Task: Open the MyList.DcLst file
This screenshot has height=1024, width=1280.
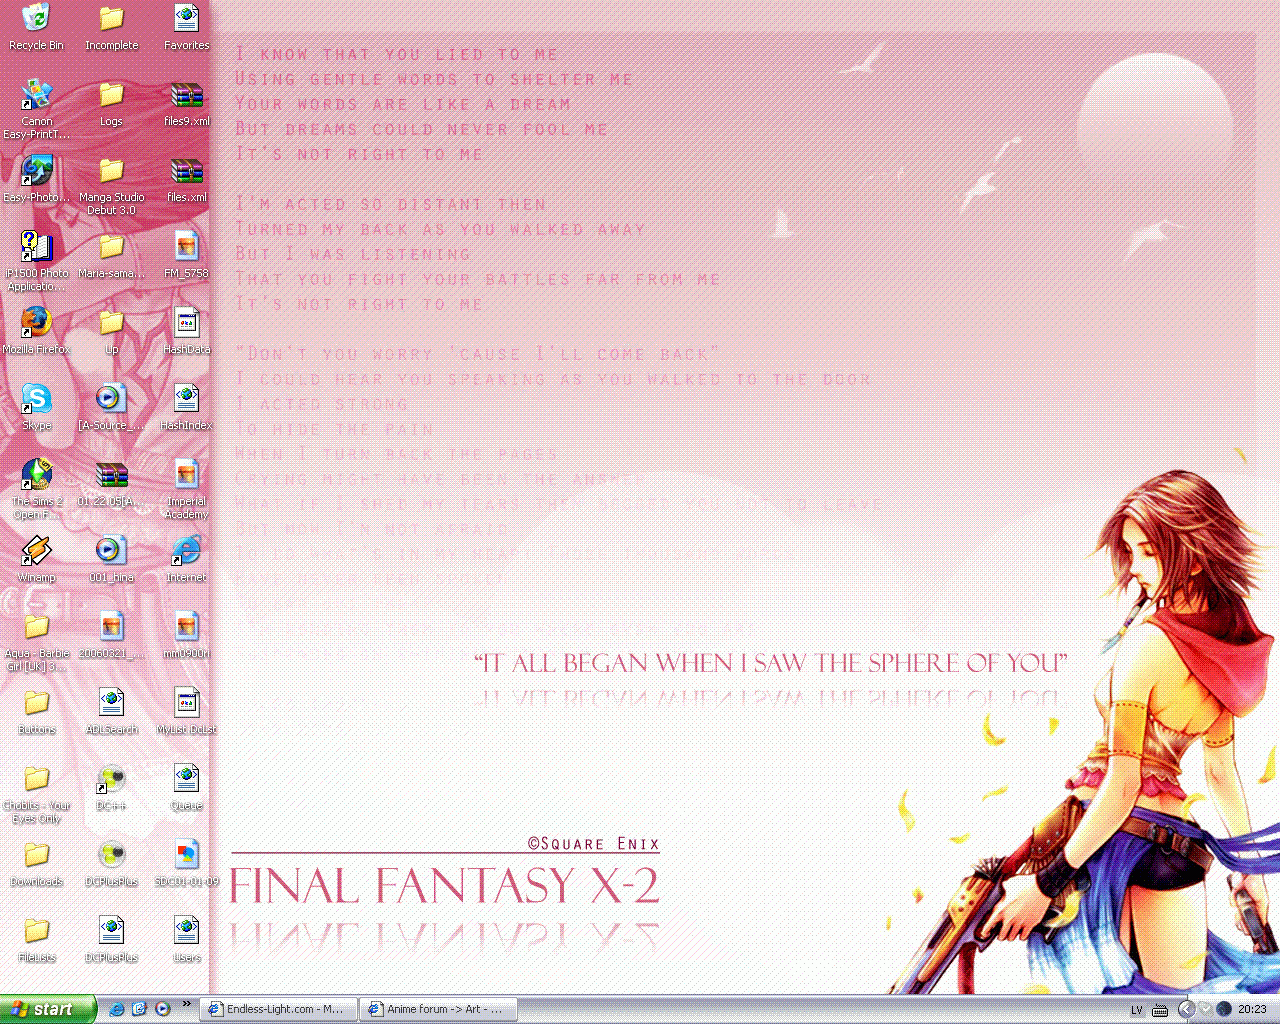Action: tap(186, 711)
